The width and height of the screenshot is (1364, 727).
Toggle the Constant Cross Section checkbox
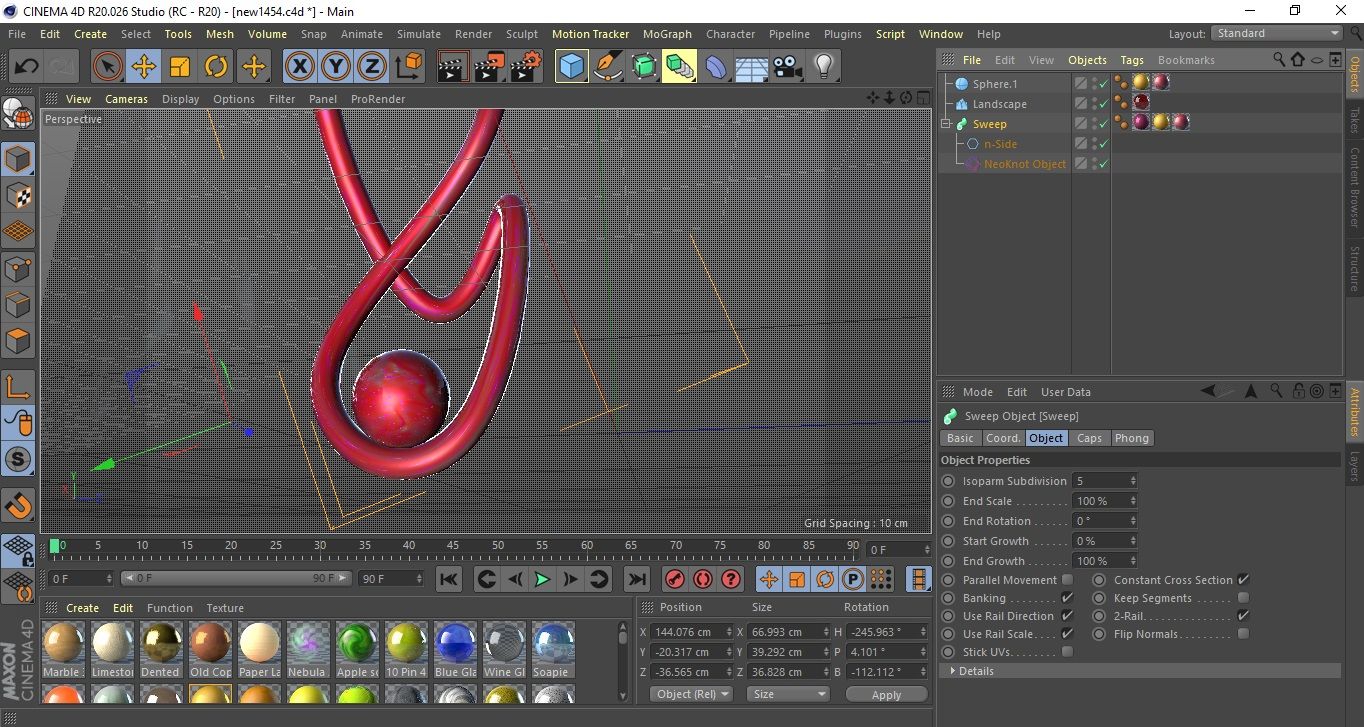pos(1243,580)
